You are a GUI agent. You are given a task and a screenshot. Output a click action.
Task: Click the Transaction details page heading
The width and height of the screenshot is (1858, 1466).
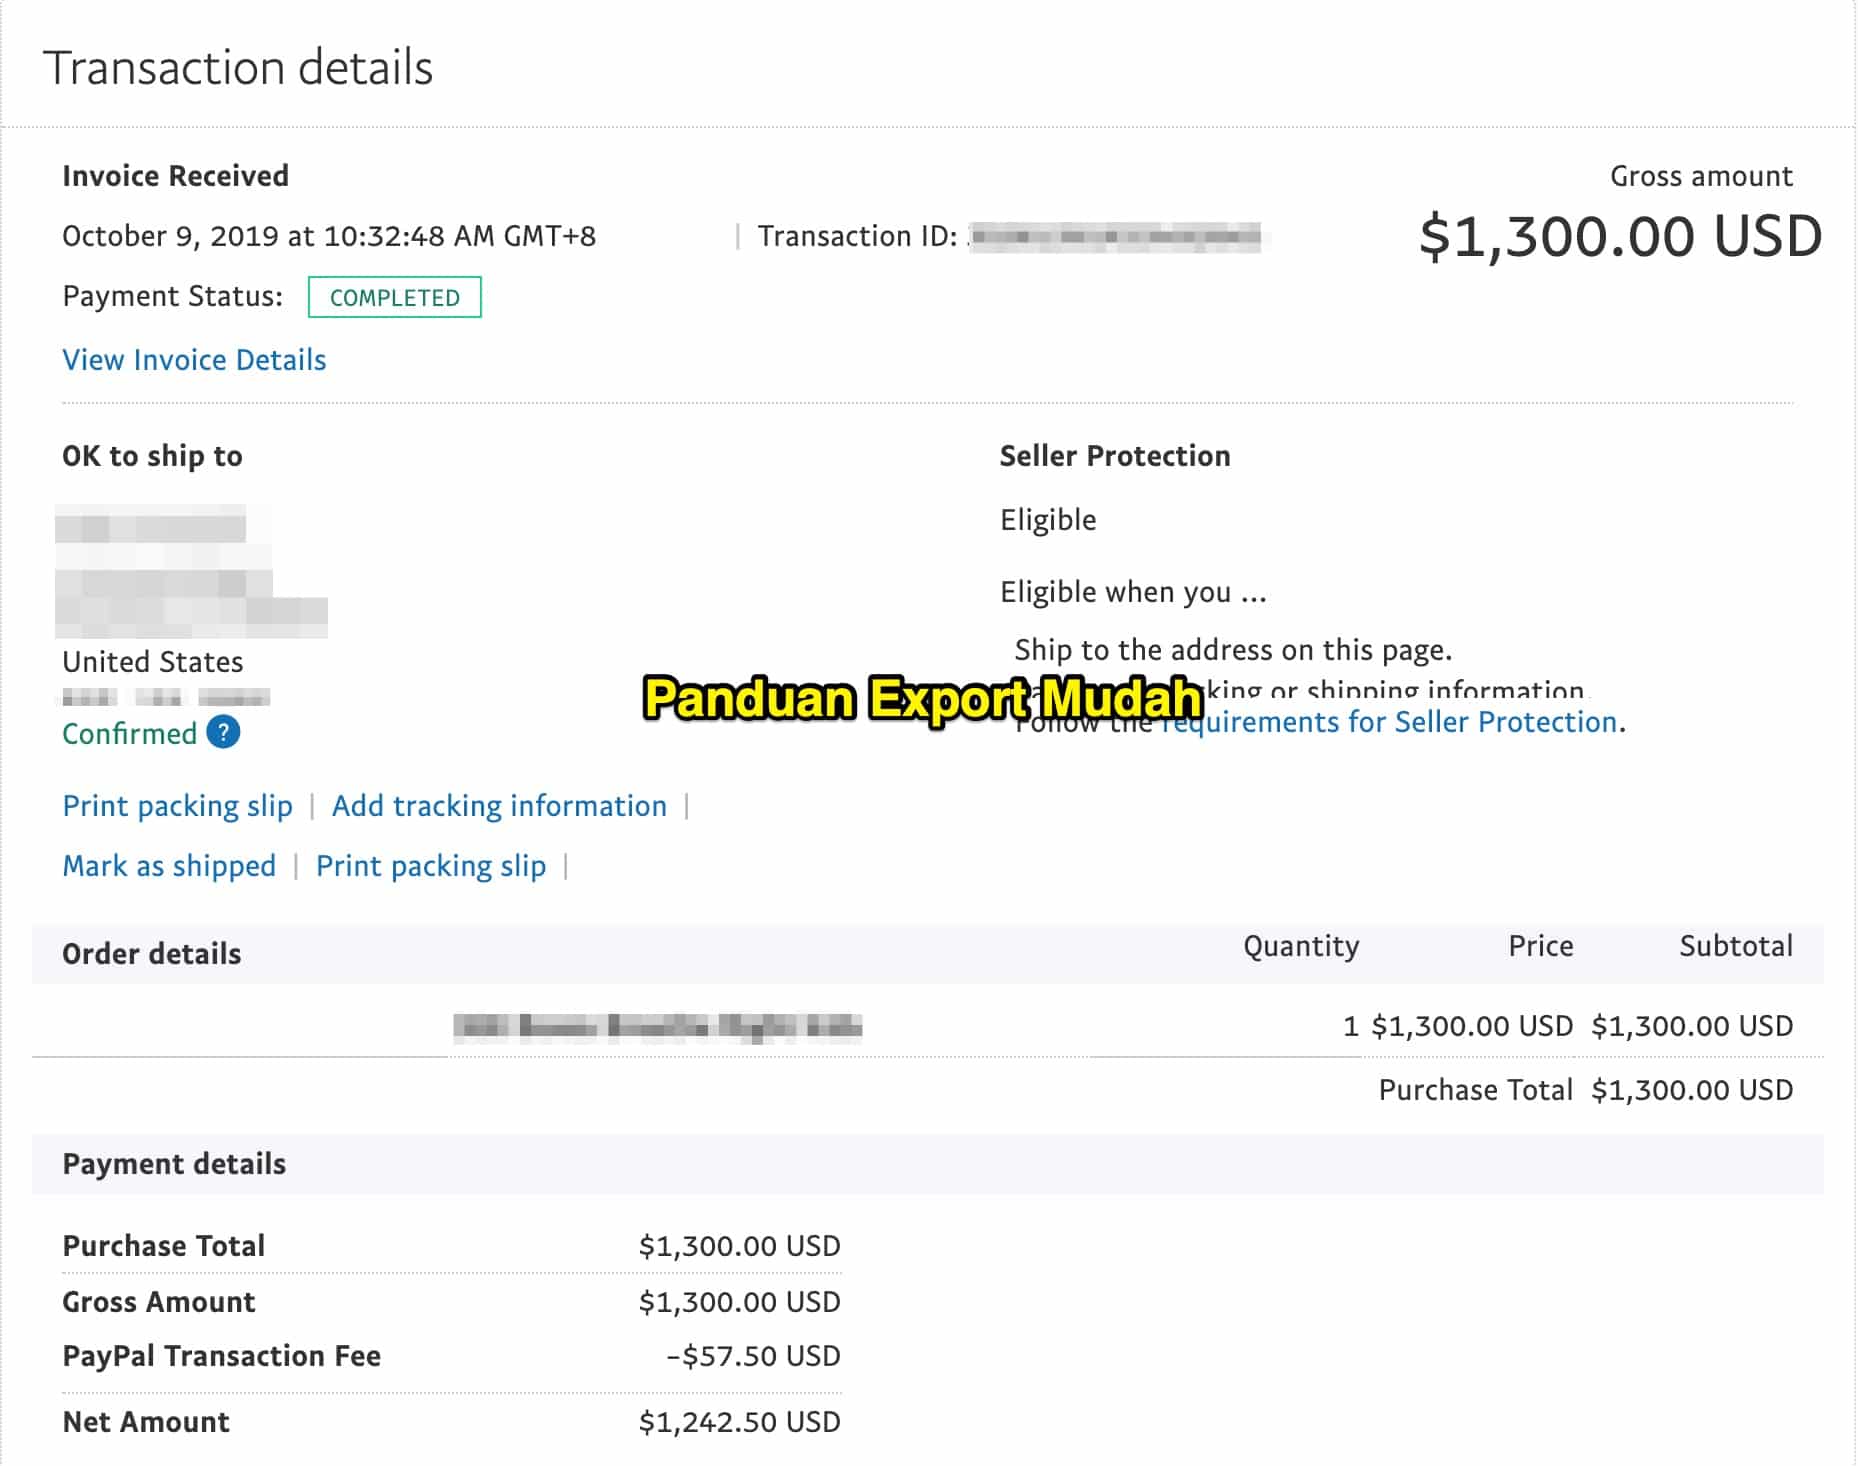(x=238, y=68)
